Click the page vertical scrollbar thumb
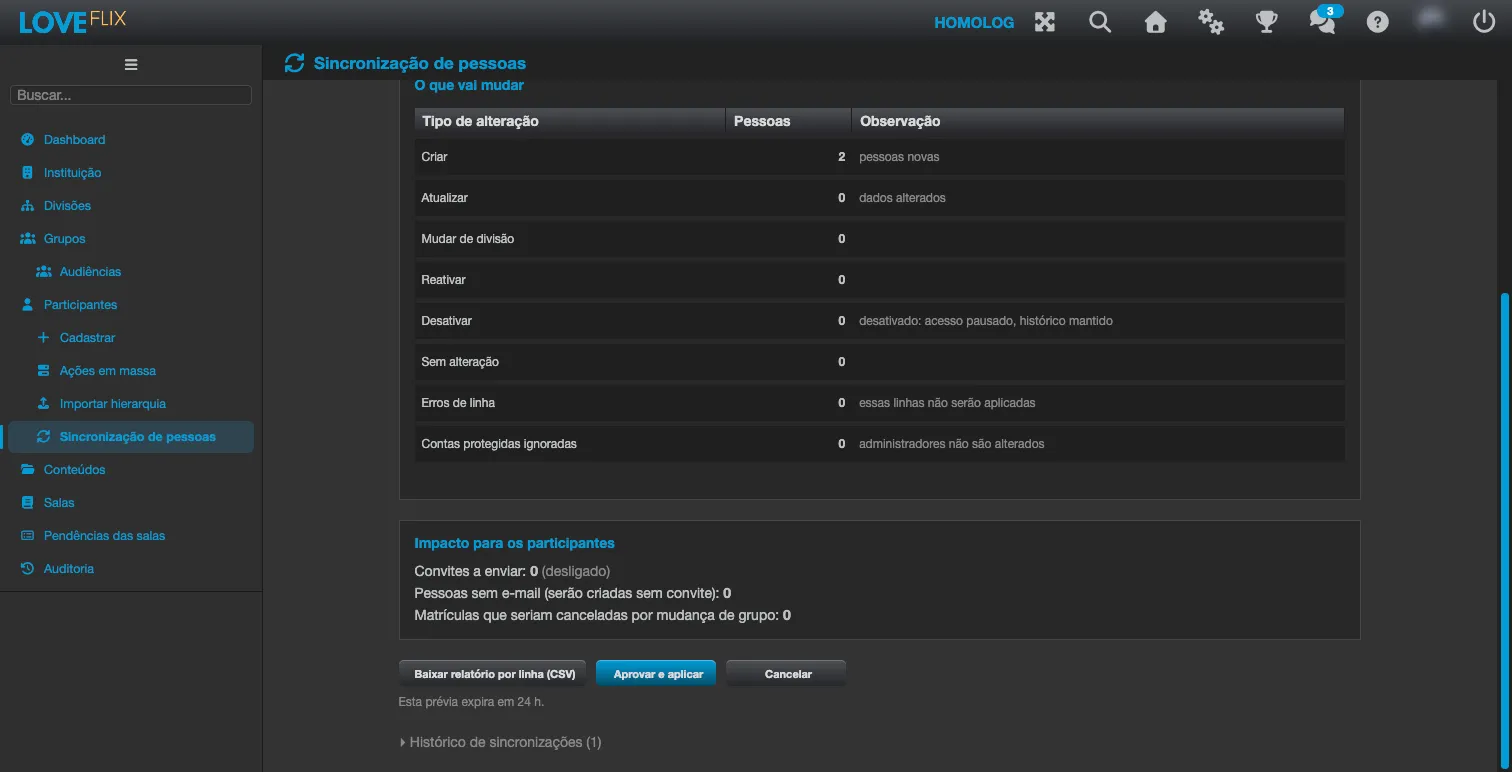1512x772 pixels. [x=1503, y=530]
